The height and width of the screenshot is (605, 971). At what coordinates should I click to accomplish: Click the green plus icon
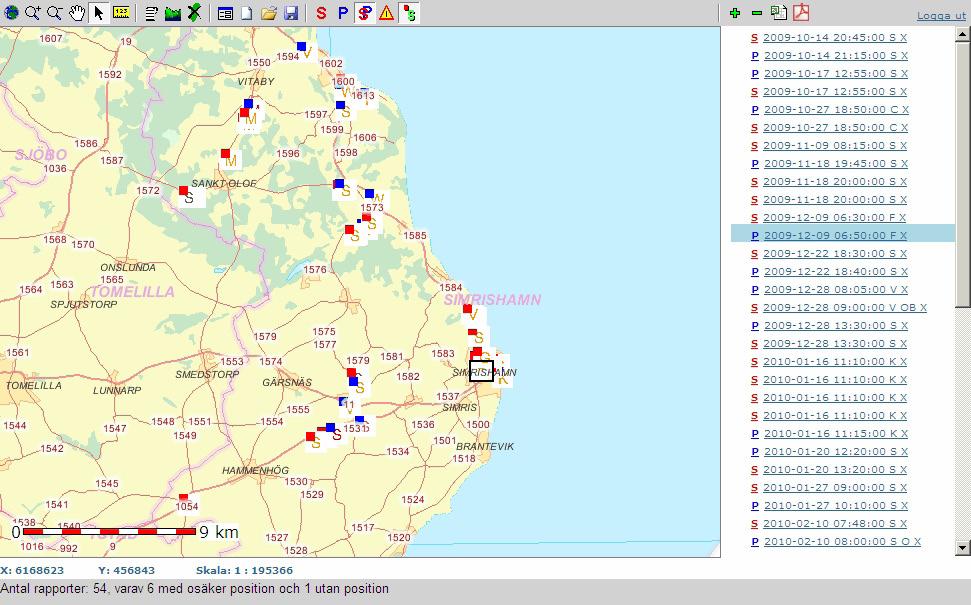pyautogui.click(x=735, y=12)
